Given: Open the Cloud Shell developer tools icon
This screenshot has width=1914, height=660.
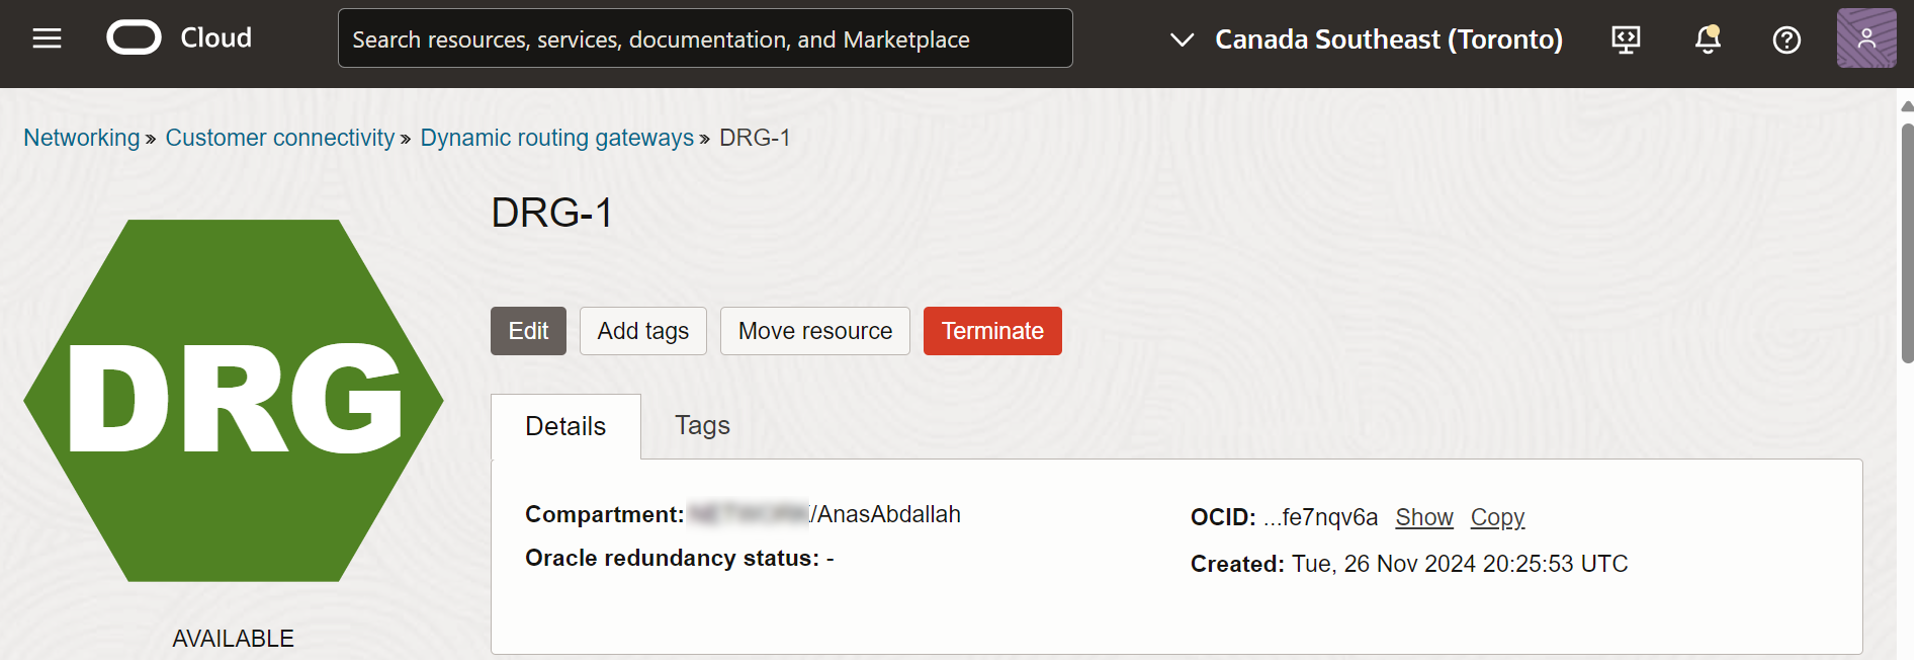Looking at the screenshot, I should click(1626, 39).
